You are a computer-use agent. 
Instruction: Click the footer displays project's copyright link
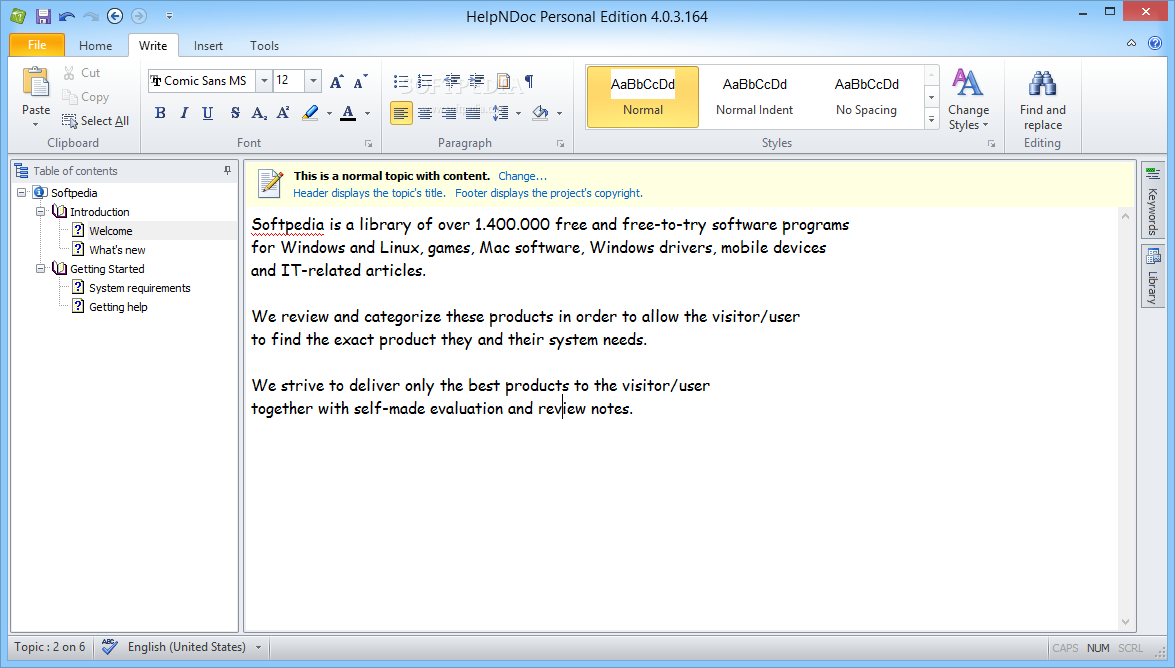(x=549, y=193)
